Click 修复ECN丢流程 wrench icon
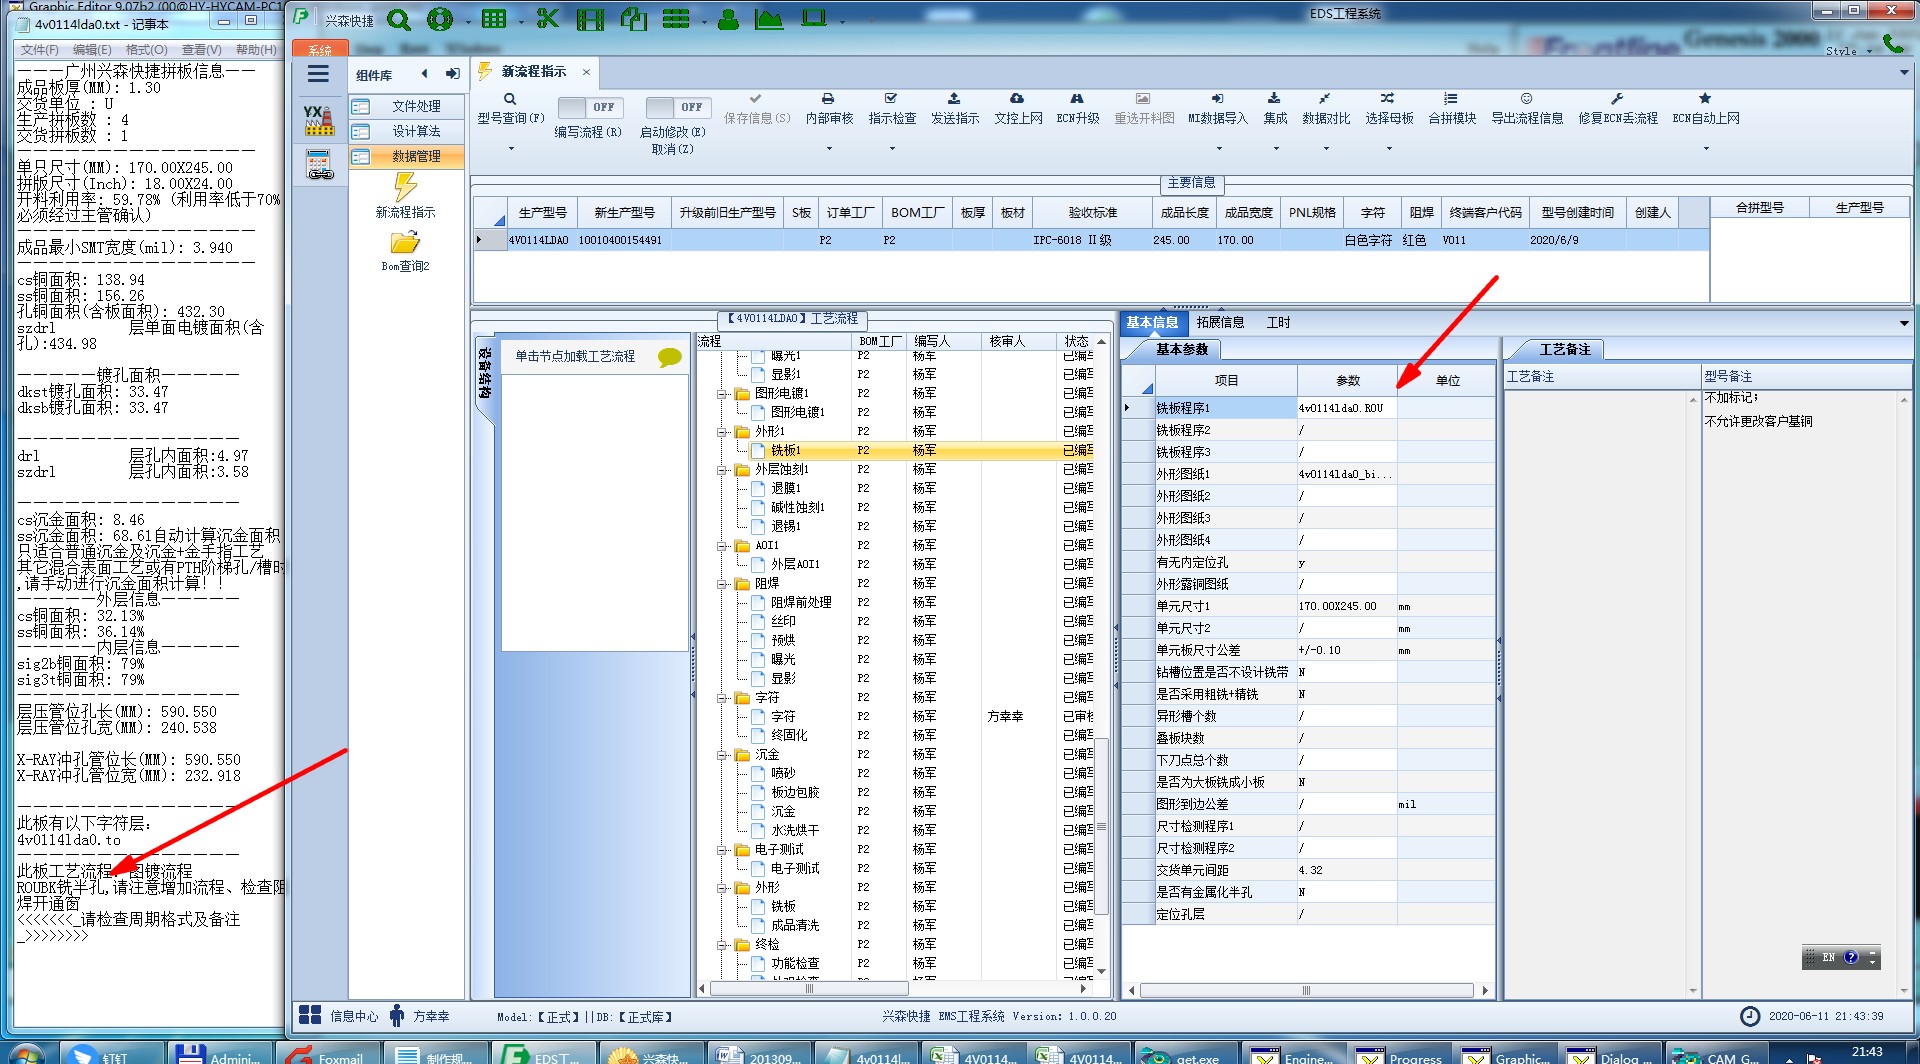Image resolution: width=1920 pixels, height=1064 pixels. 1617,99
